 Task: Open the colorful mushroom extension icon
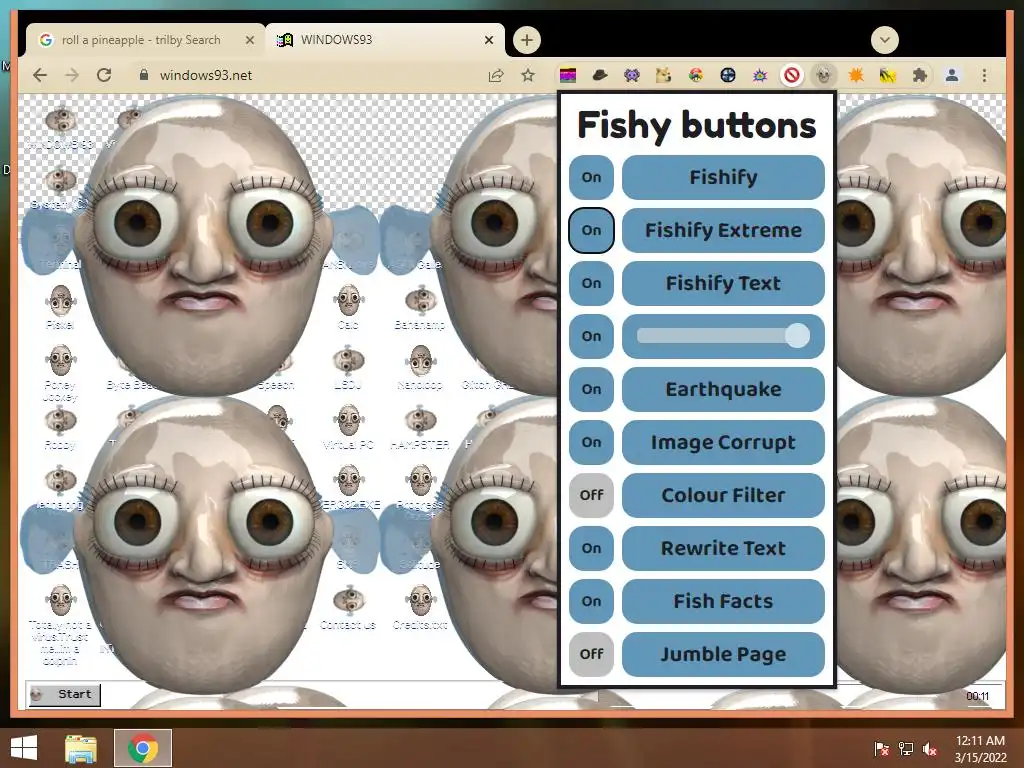[x=696, y=76]
